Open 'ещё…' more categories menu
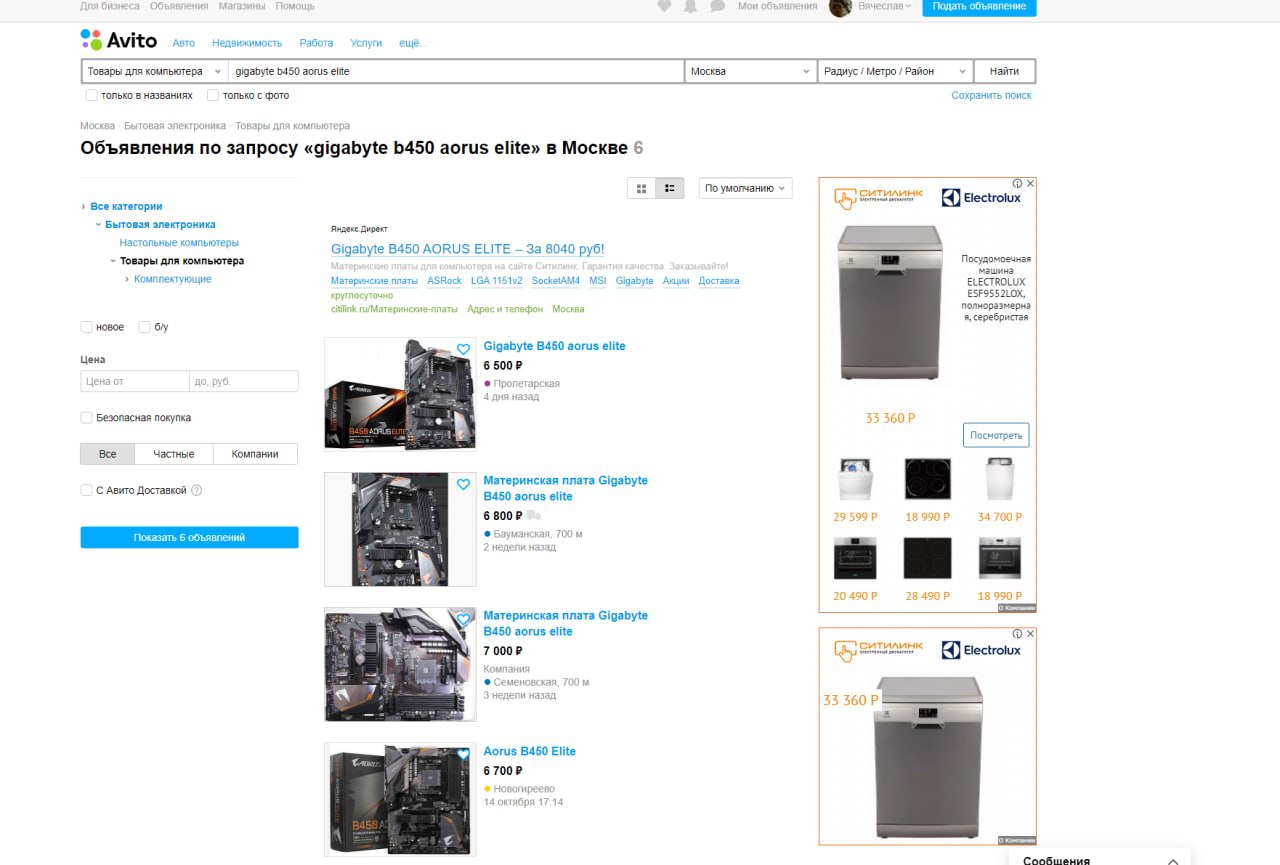The height and width of the screenshot is (865, 1280). 413,43
